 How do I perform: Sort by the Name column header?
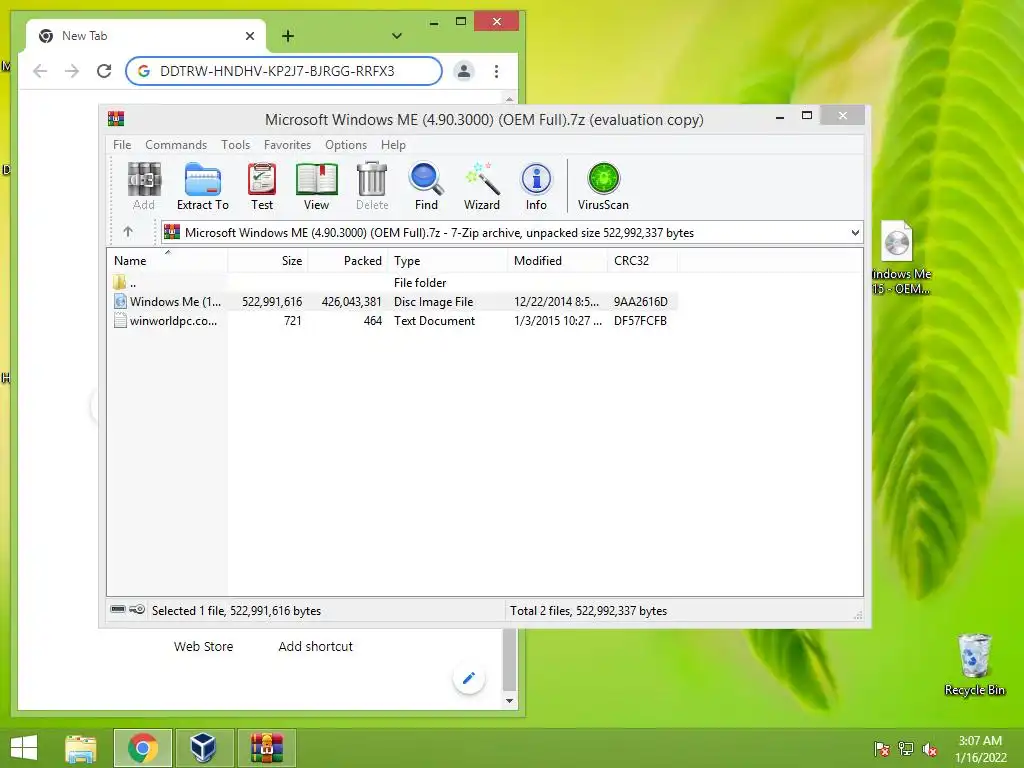point(167,261)
